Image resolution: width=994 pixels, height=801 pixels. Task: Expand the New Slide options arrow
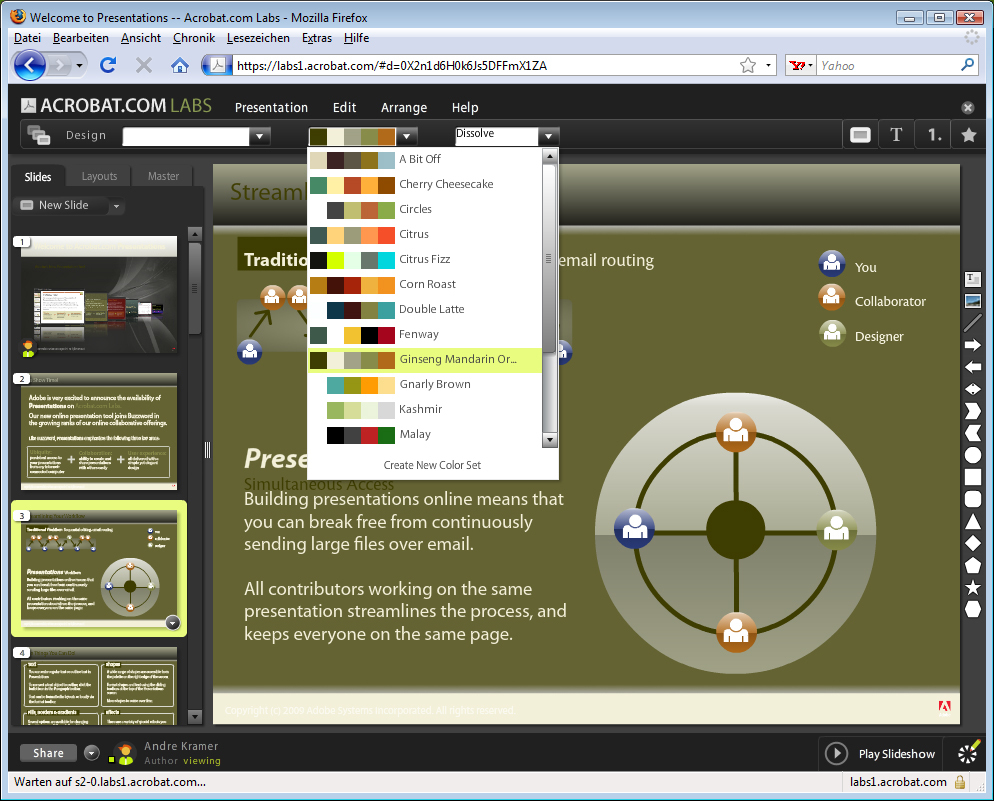[x=116, y=206]
